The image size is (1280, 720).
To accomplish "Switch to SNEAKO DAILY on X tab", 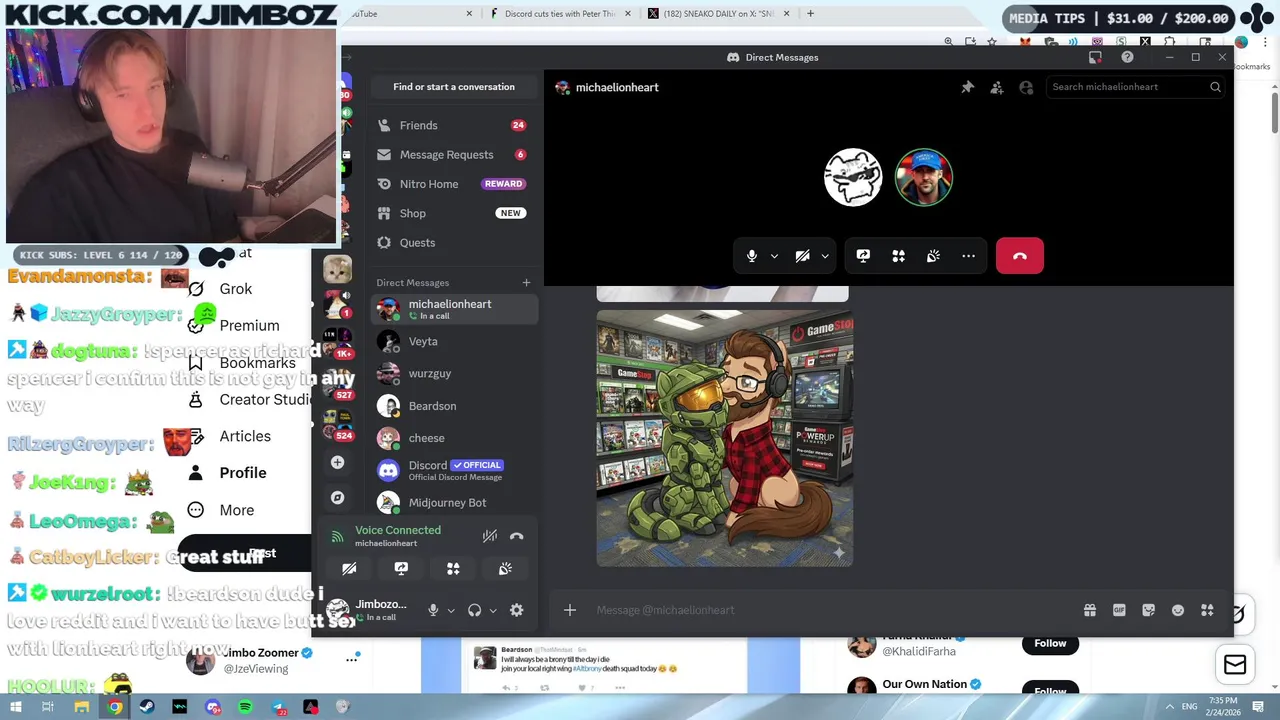I will (x=718, y=14).
